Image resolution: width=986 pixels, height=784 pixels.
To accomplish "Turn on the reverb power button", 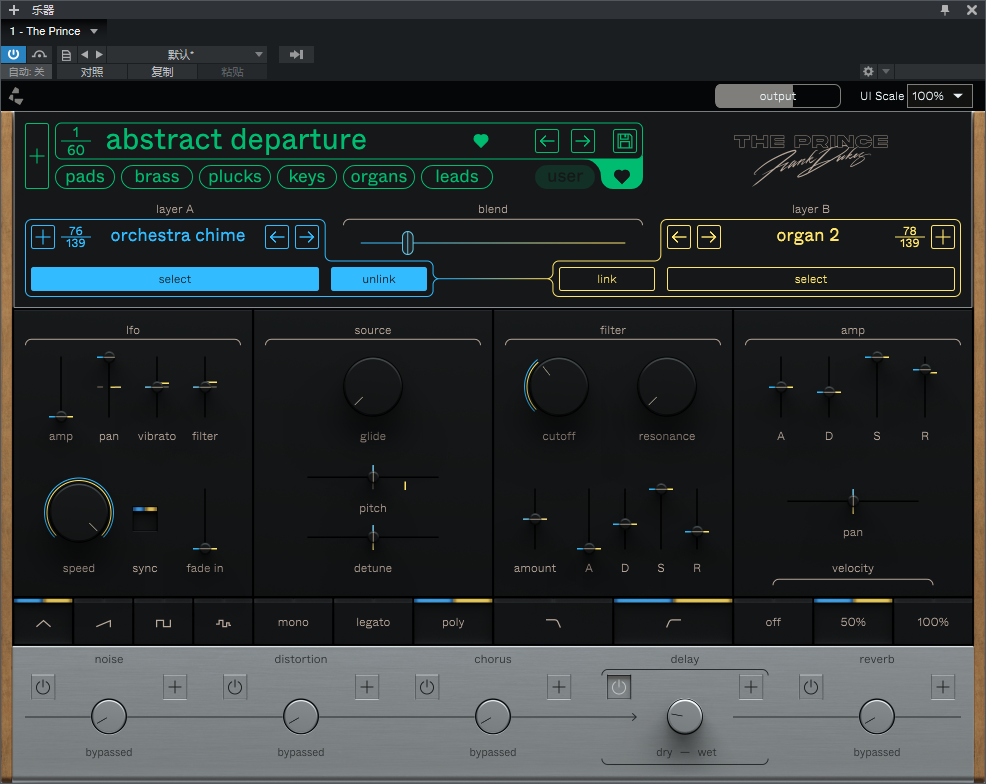I will click(x=811, y=687).
